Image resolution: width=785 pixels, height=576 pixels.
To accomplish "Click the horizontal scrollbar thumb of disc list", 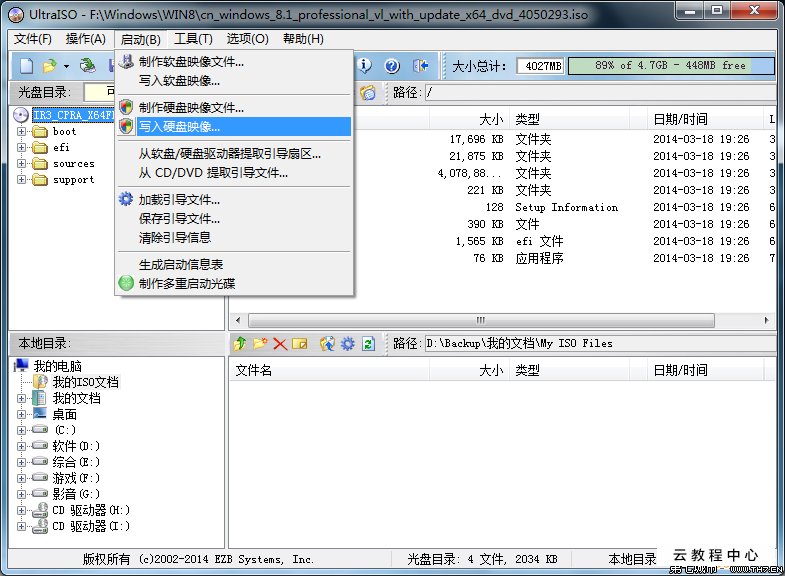I will 481,320.
